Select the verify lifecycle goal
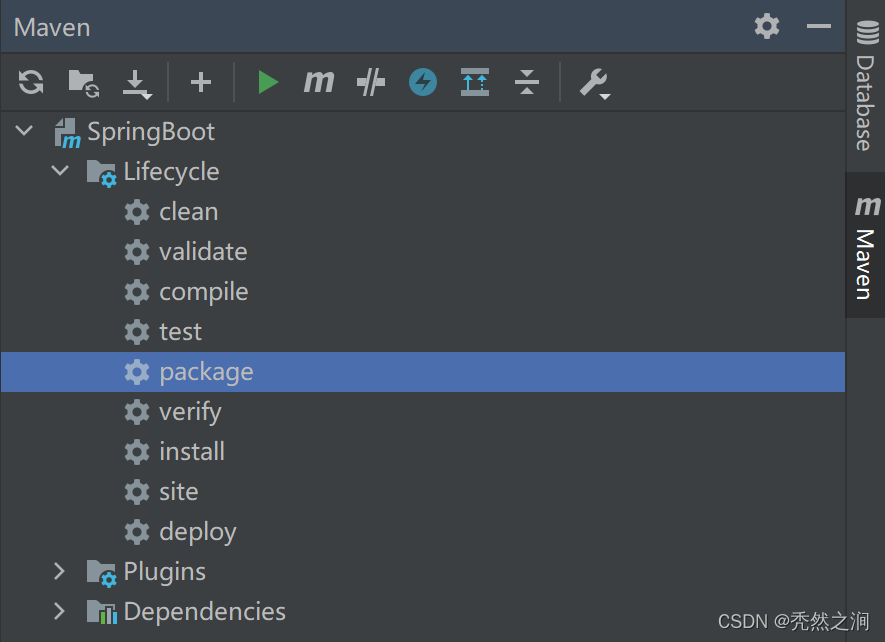The image size is (885, 642). pyautogui.click(x=423, y=412)
